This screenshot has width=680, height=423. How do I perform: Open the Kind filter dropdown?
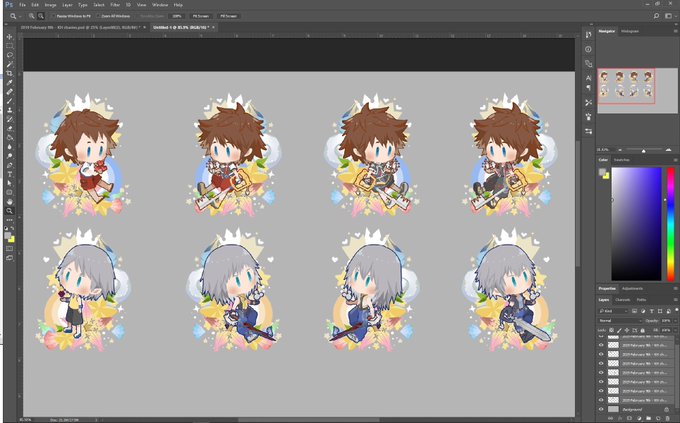click(613, 311)
